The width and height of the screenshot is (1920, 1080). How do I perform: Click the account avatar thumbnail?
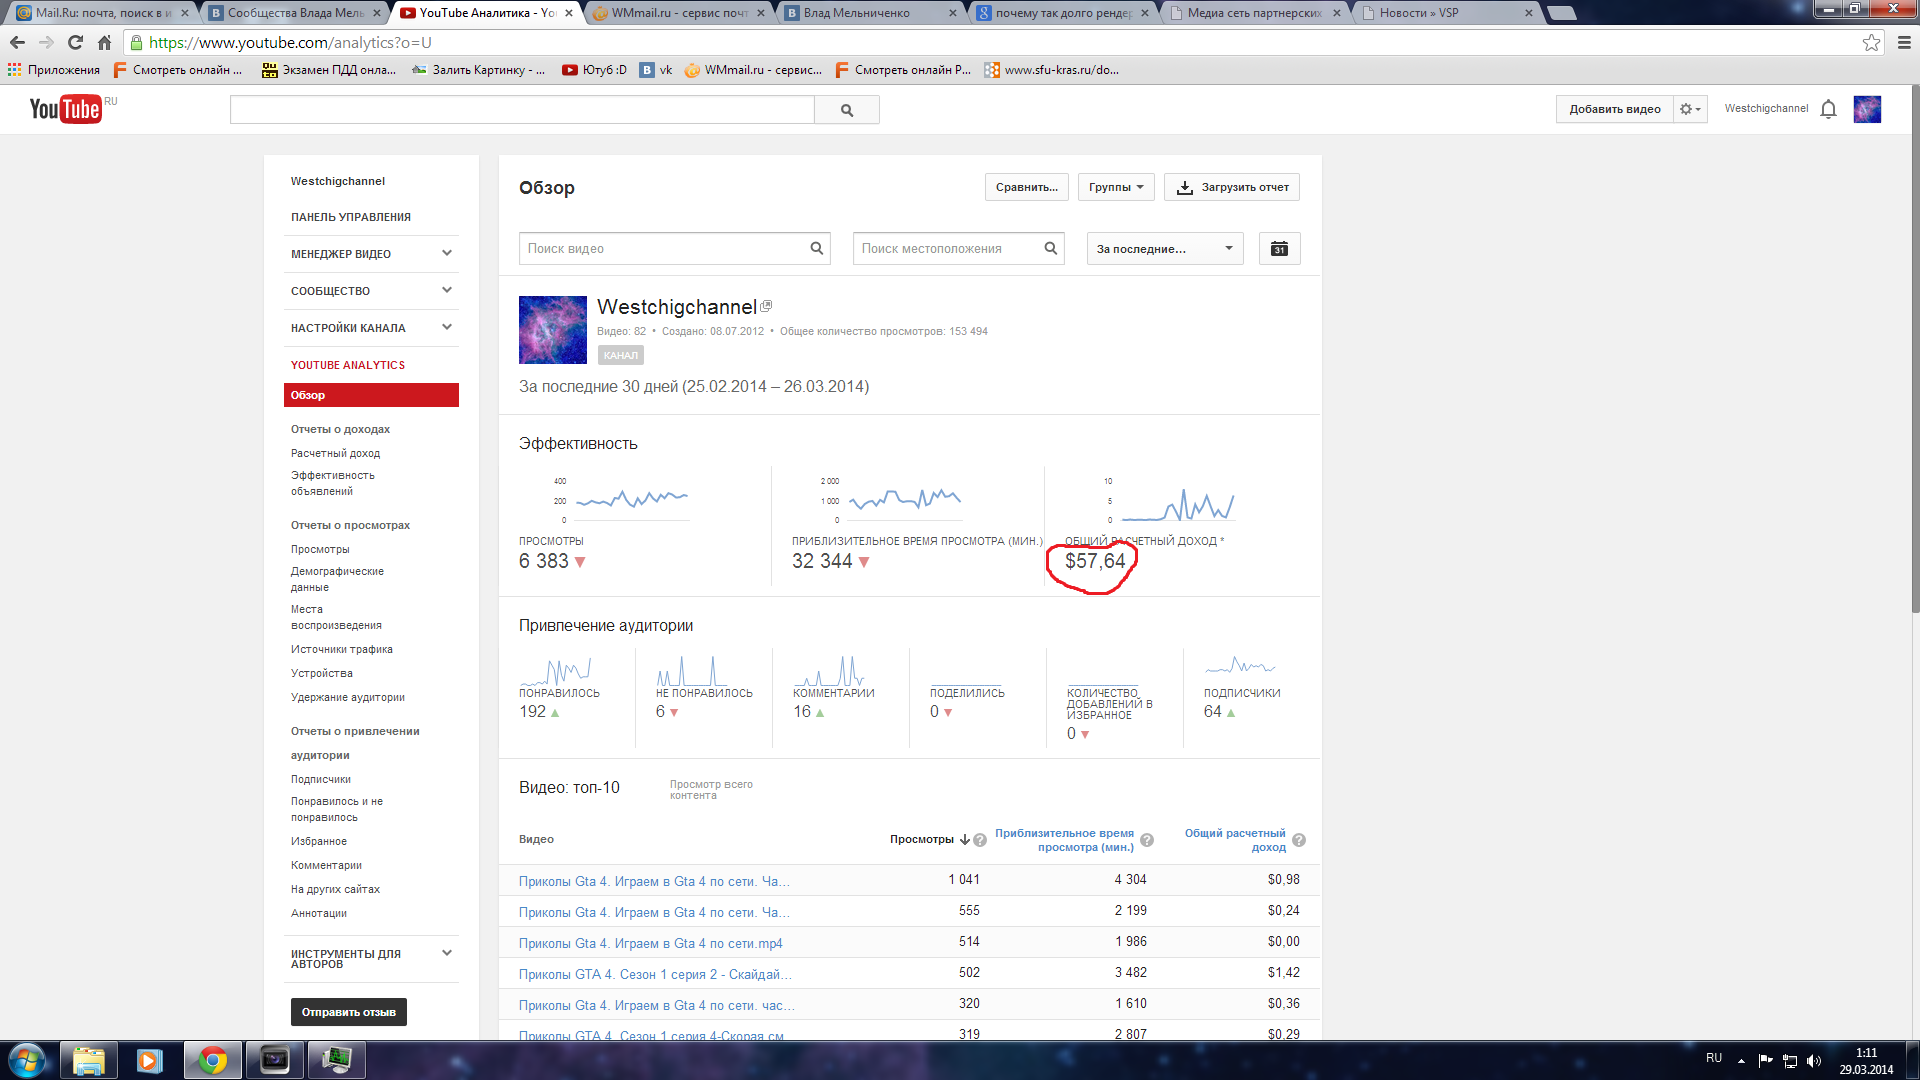pyautogui.click(x=1867, y=109)
